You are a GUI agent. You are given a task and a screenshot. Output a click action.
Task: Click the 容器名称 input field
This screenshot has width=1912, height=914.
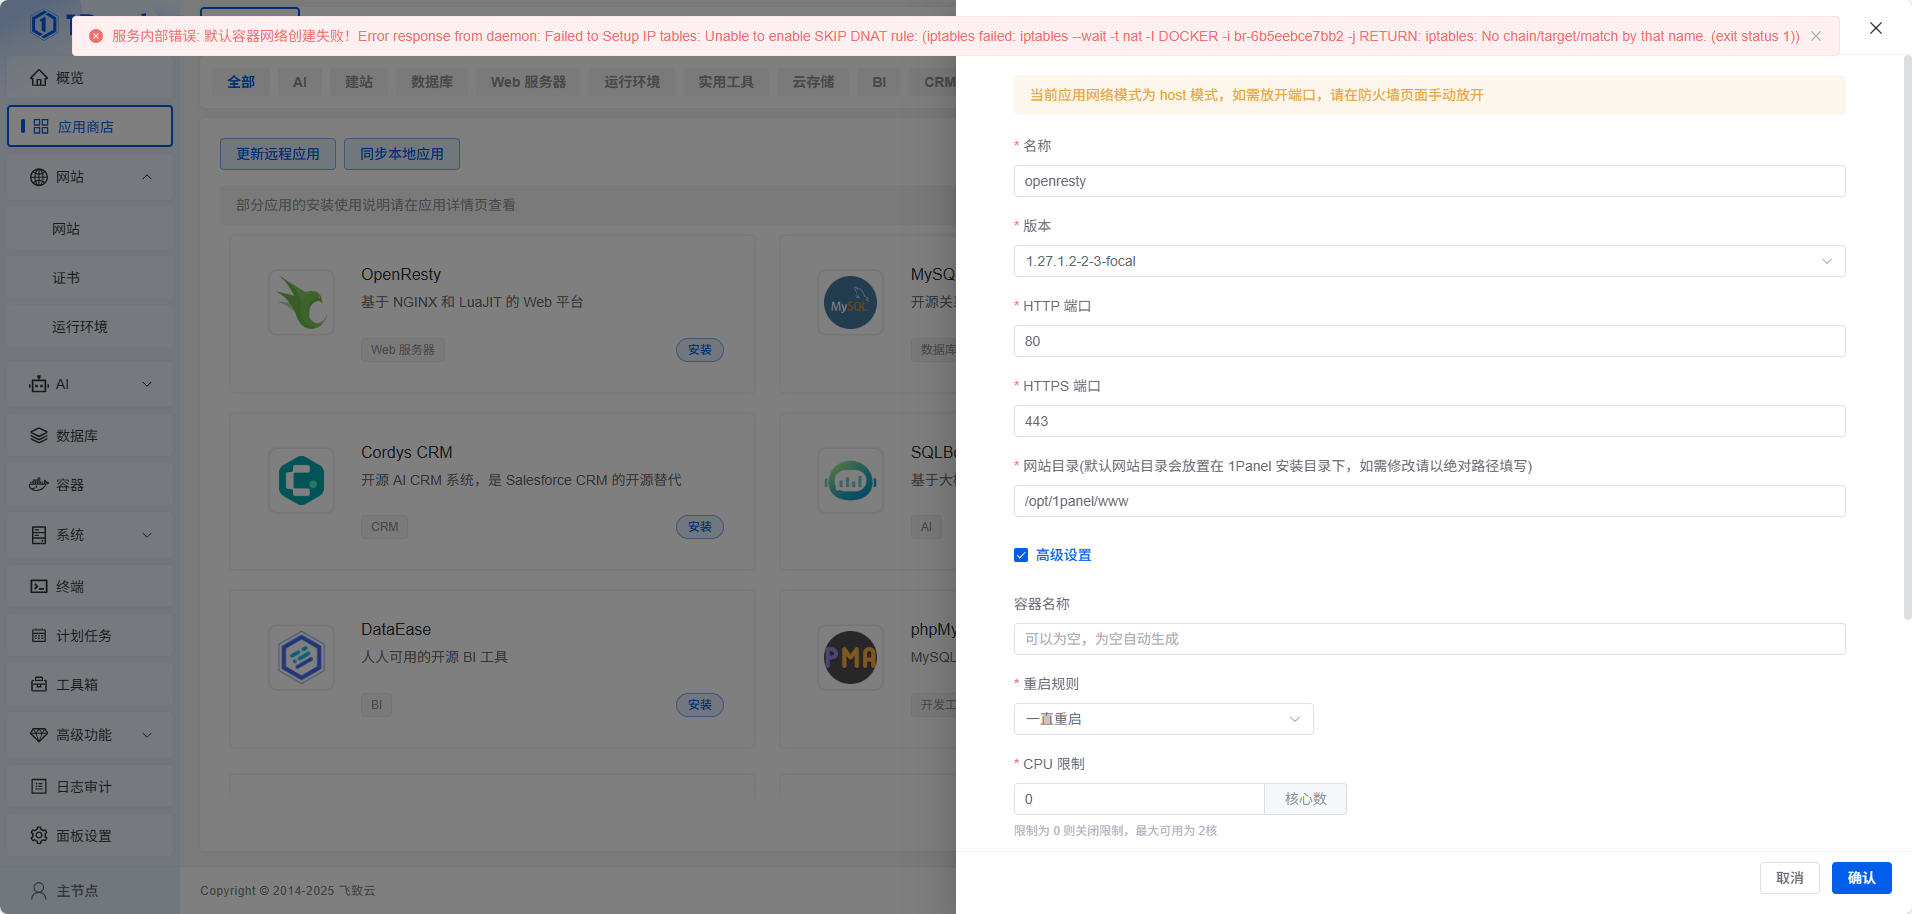[1429, 639]
